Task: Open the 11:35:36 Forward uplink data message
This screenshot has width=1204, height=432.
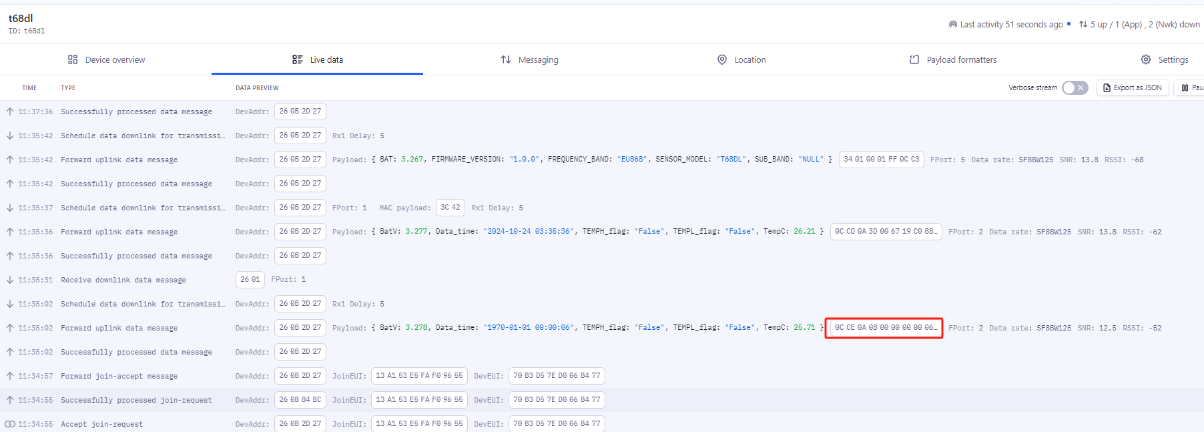Action: [x=602, y=232]
